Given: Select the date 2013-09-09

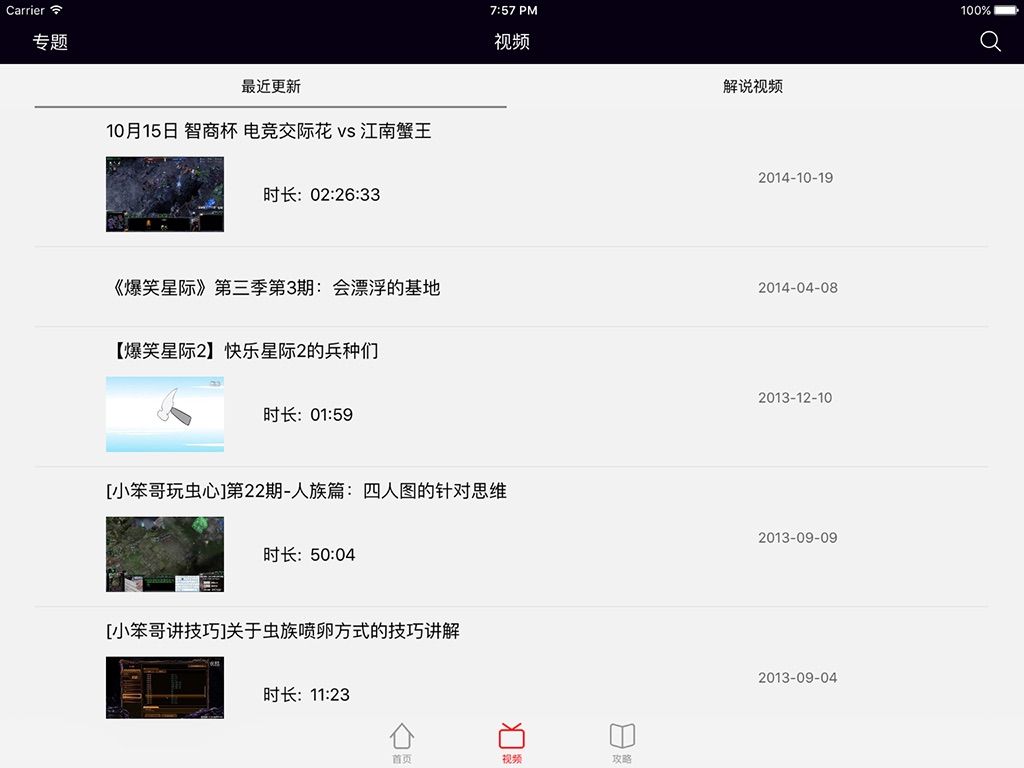Looking at the screenshot, I should point(797,537).
